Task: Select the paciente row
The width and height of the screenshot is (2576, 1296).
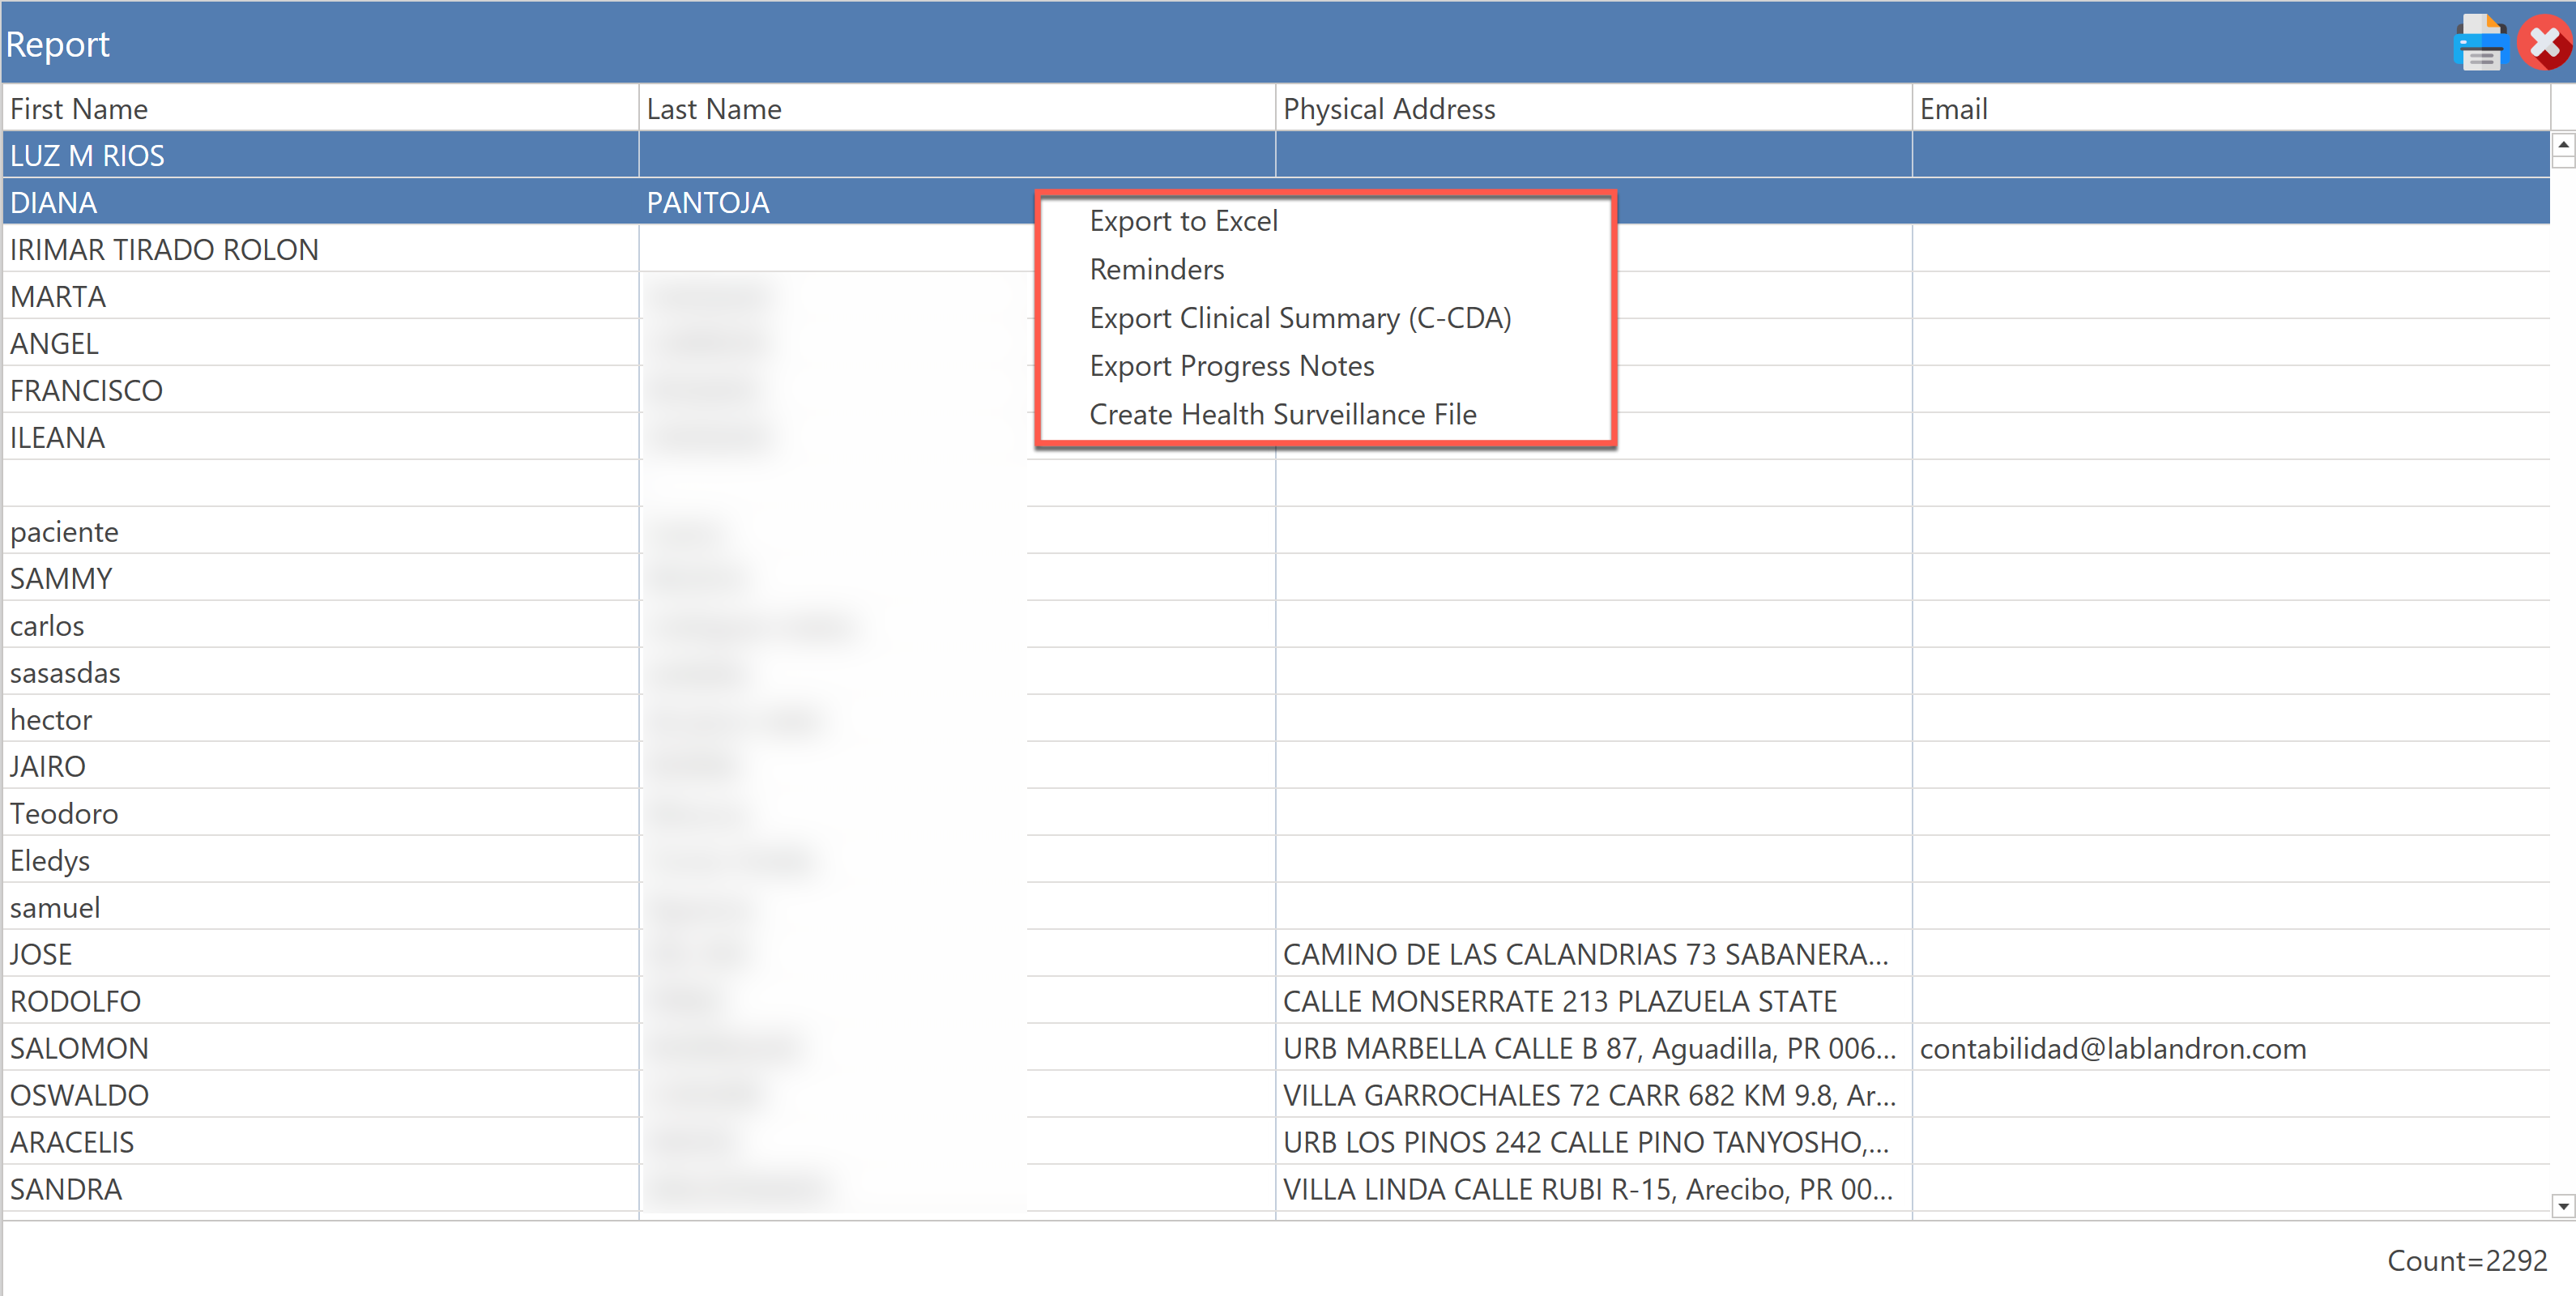Action: (x=65, y=532)
